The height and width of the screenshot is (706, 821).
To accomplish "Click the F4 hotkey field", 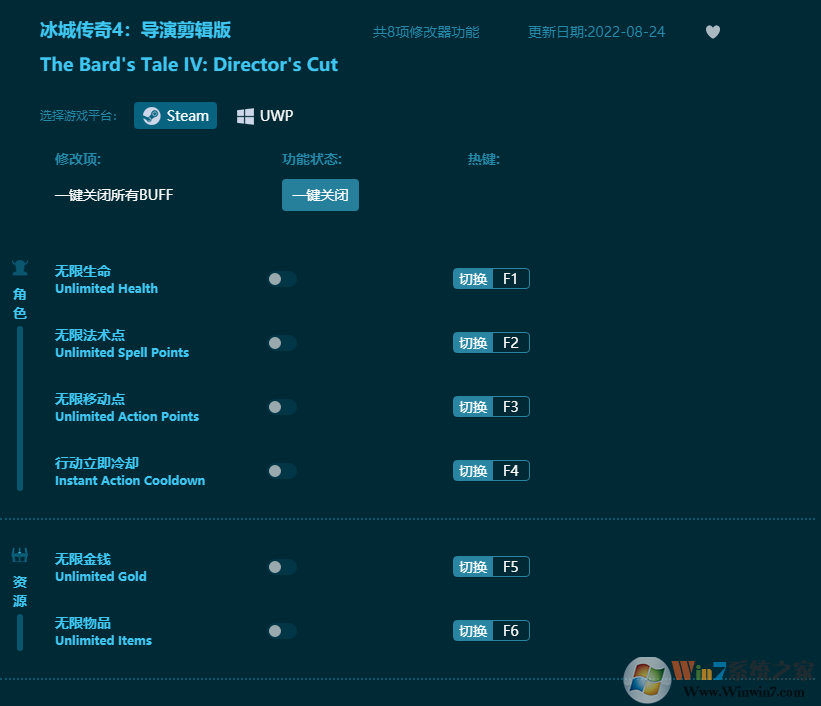I will tap(511, 470).
